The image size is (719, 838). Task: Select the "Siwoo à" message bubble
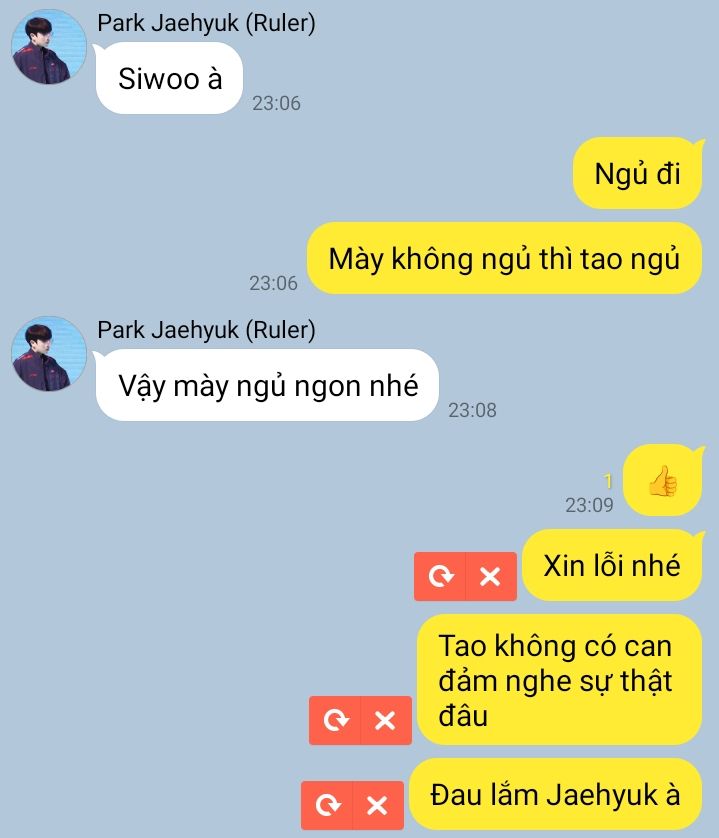click(169, 78)
